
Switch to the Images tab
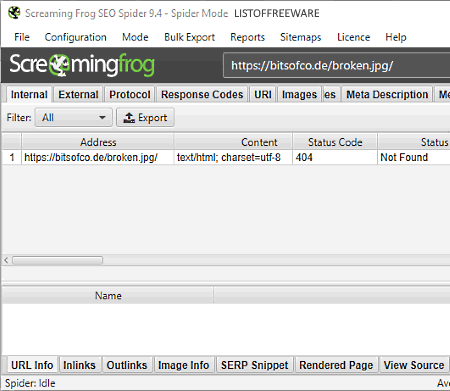[299, 95]
